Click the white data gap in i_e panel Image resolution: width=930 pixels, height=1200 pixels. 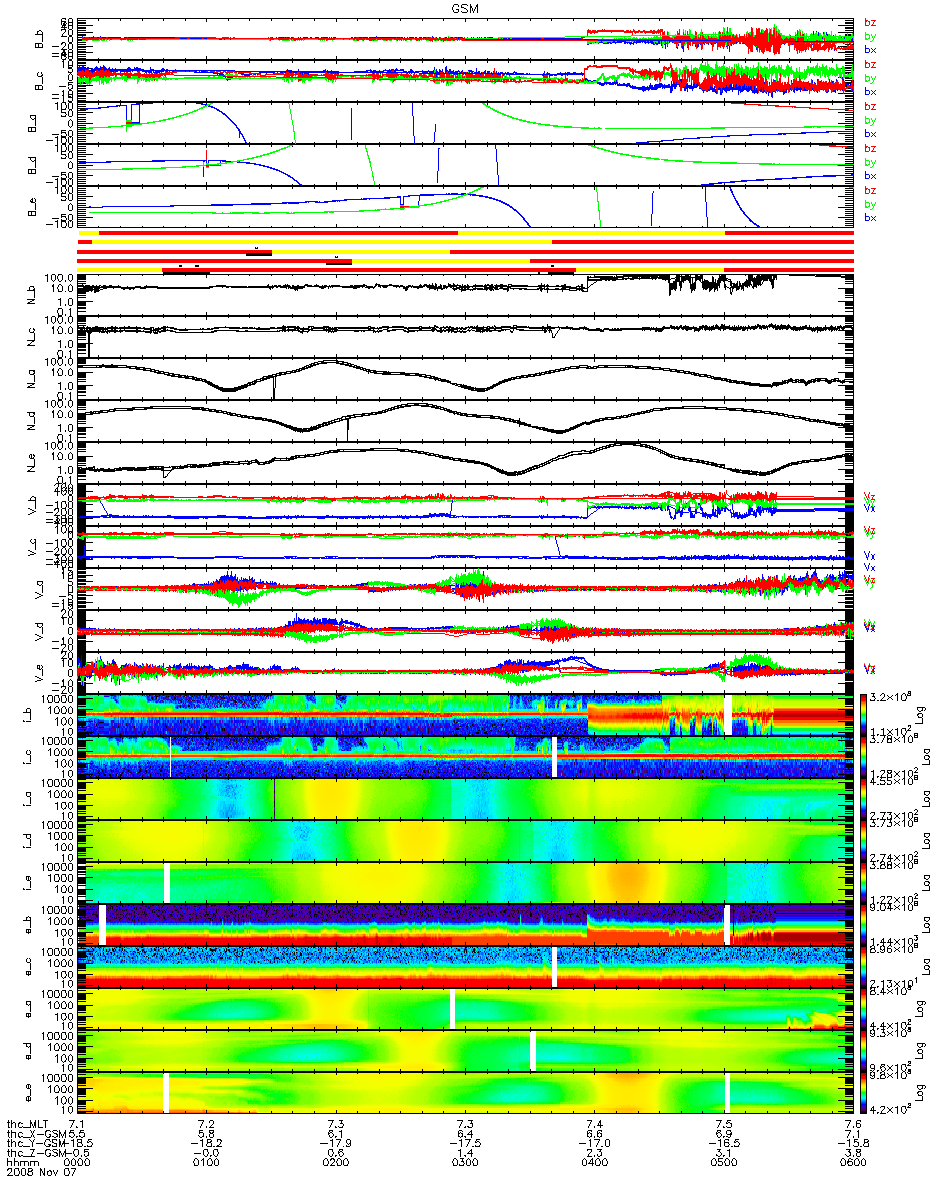(x=167, y=883)
